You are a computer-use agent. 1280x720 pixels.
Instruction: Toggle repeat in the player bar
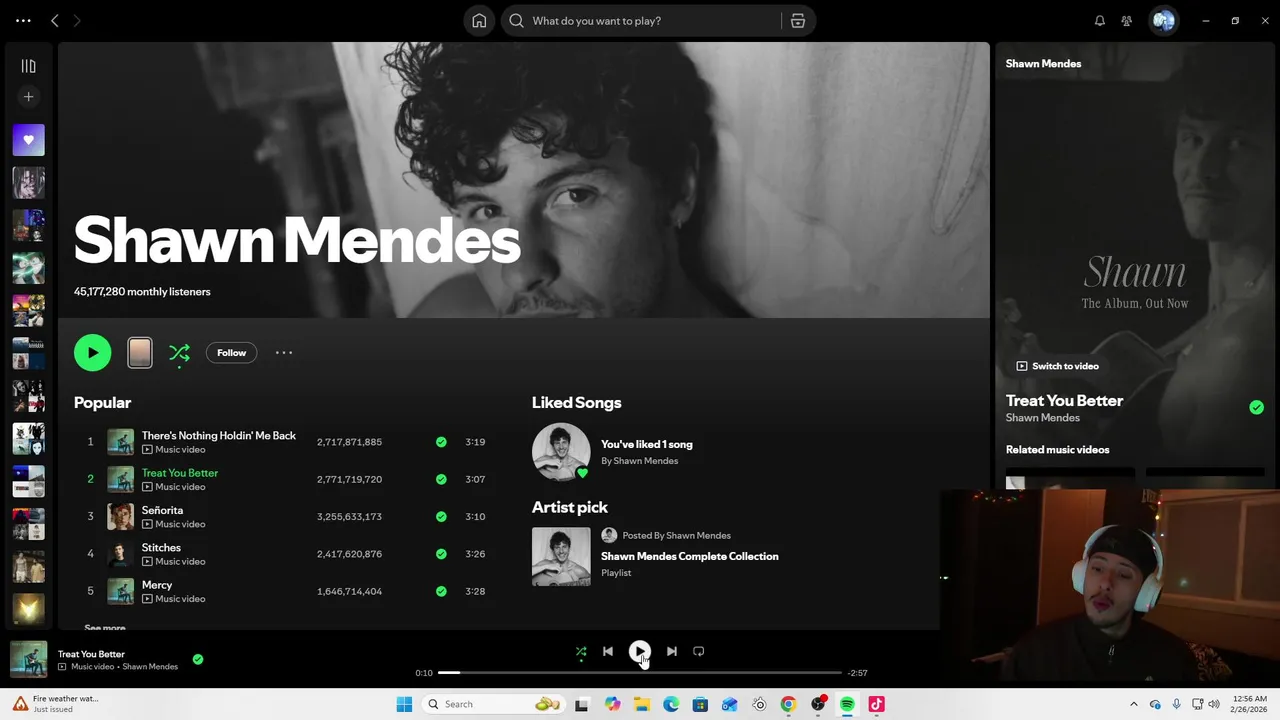tap(699, 651)
